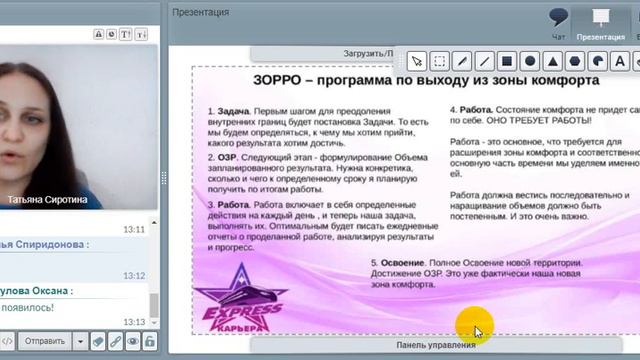This screenshot has height=360, width=640.
Task: Click the chain link icon in chat
Action: coord(116,341)
